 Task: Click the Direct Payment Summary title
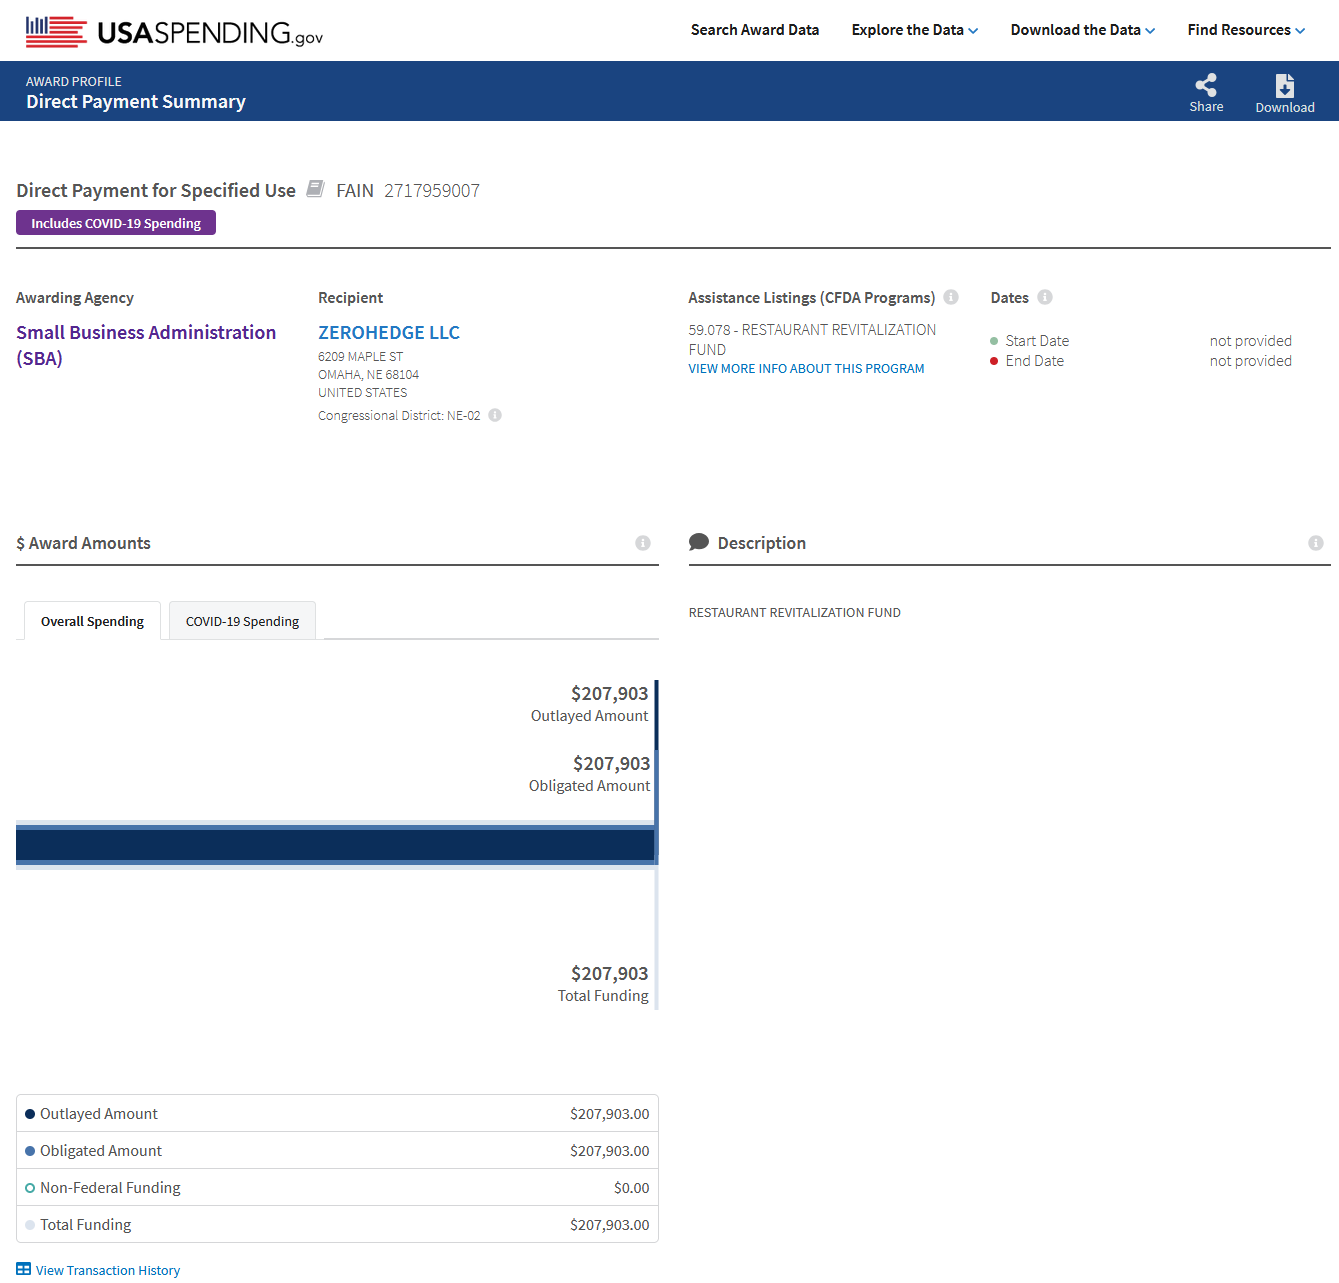point(136,102)
